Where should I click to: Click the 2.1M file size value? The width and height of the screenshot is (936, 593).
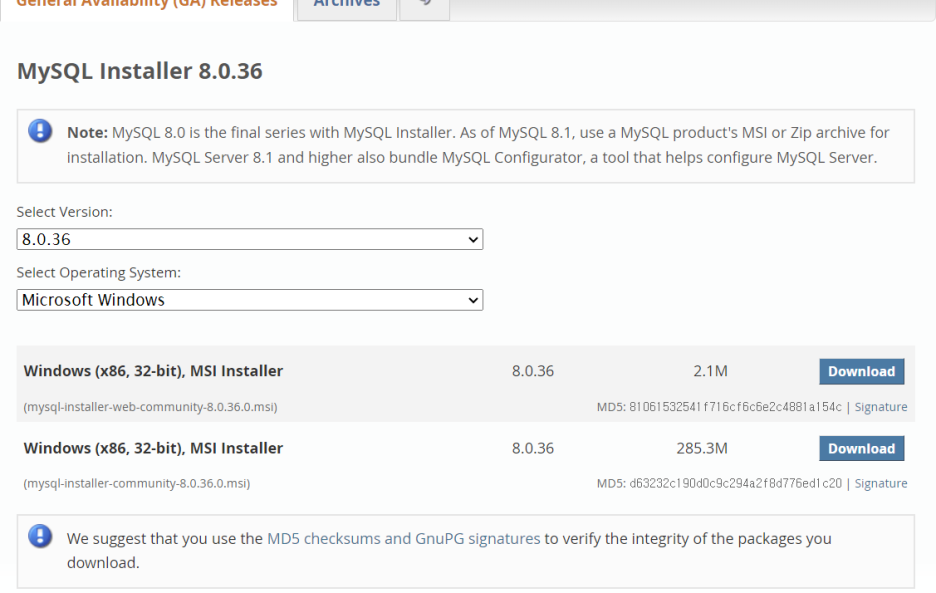click(x=710, y=371)
